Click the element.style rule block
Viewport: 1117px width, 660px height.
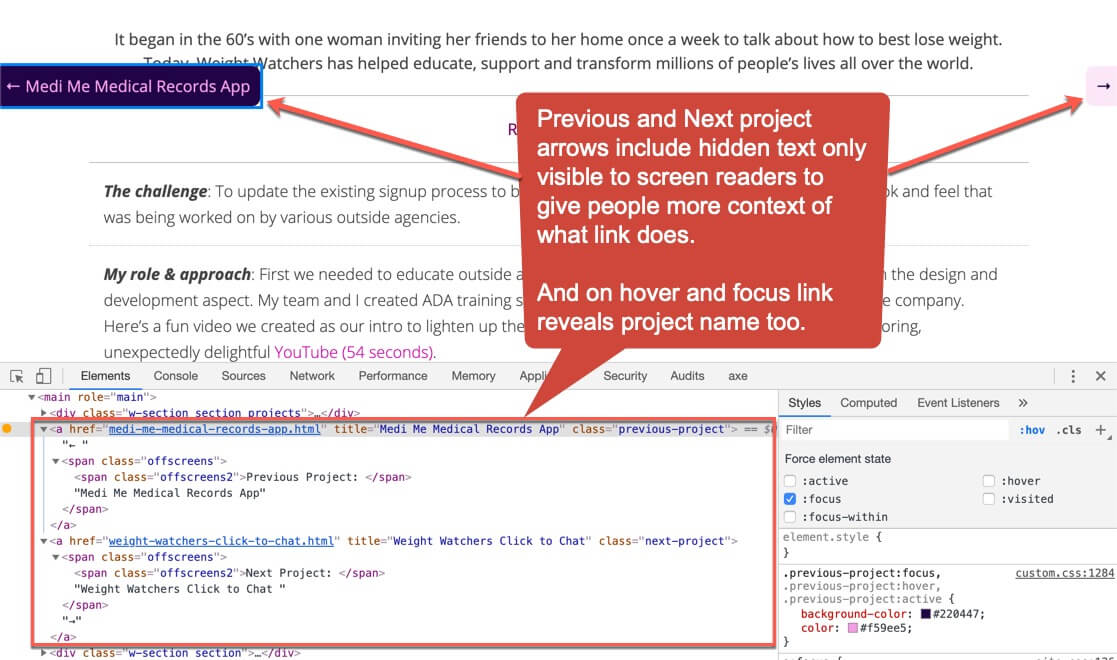coord(947,545)
